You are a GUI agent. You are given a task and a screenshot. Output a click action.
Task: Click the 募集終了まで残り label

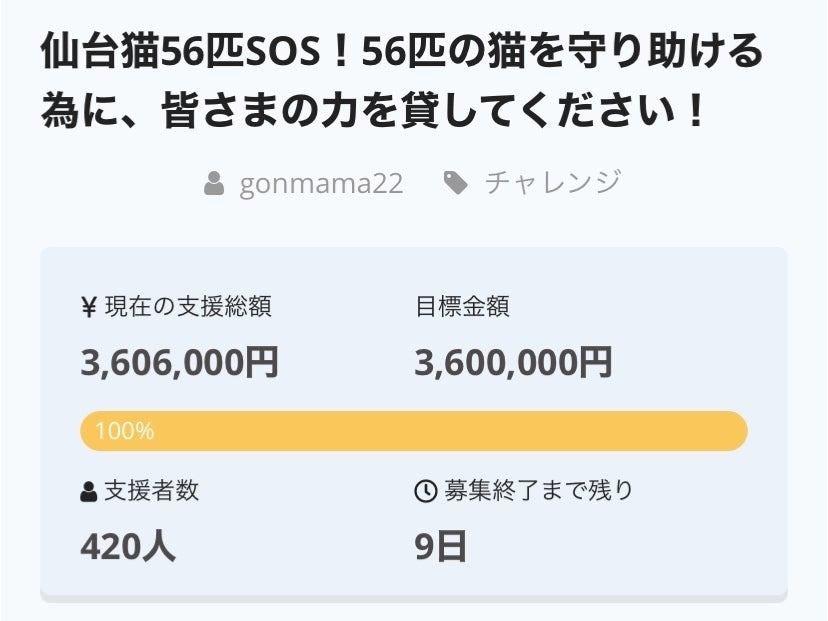pos(539,491)
